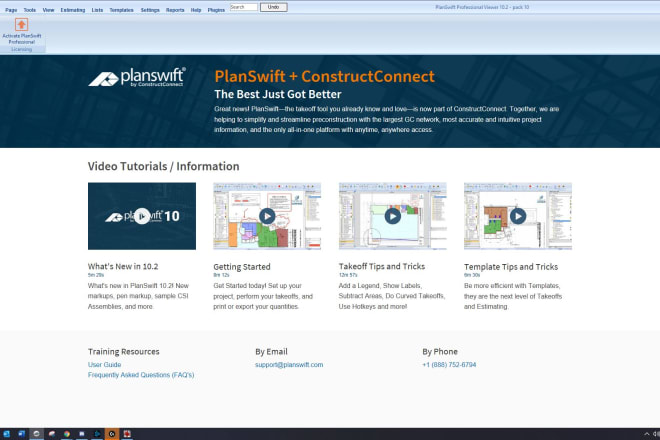Click the "Video Tutorials / Information" heading
Image resolution: width=660 pixels, height=440 pixels.
coord(163,166)
